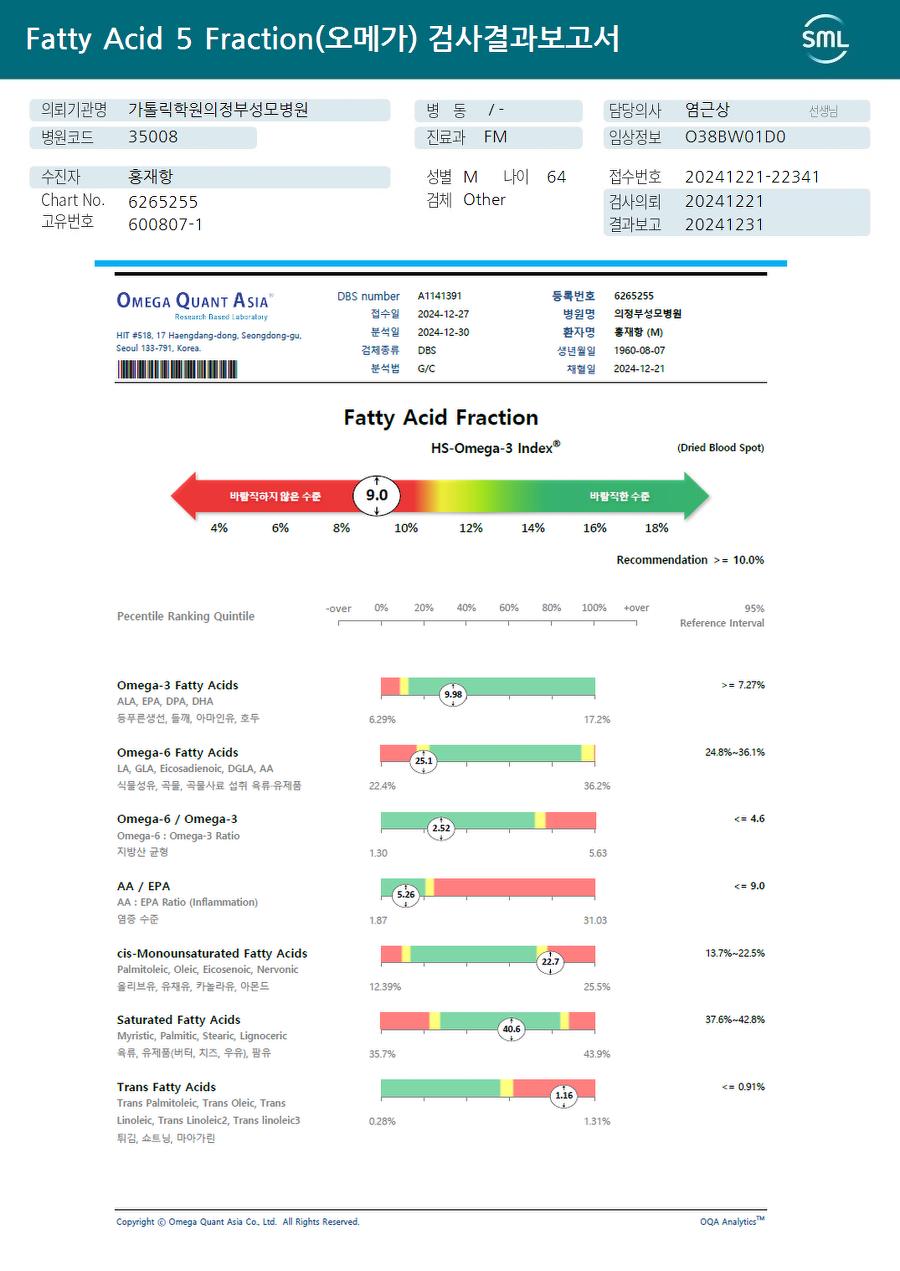Click the 1.16 Trans Fatty Acids marker
The height and width of the screenshot is (1271, 900).
564,1096
